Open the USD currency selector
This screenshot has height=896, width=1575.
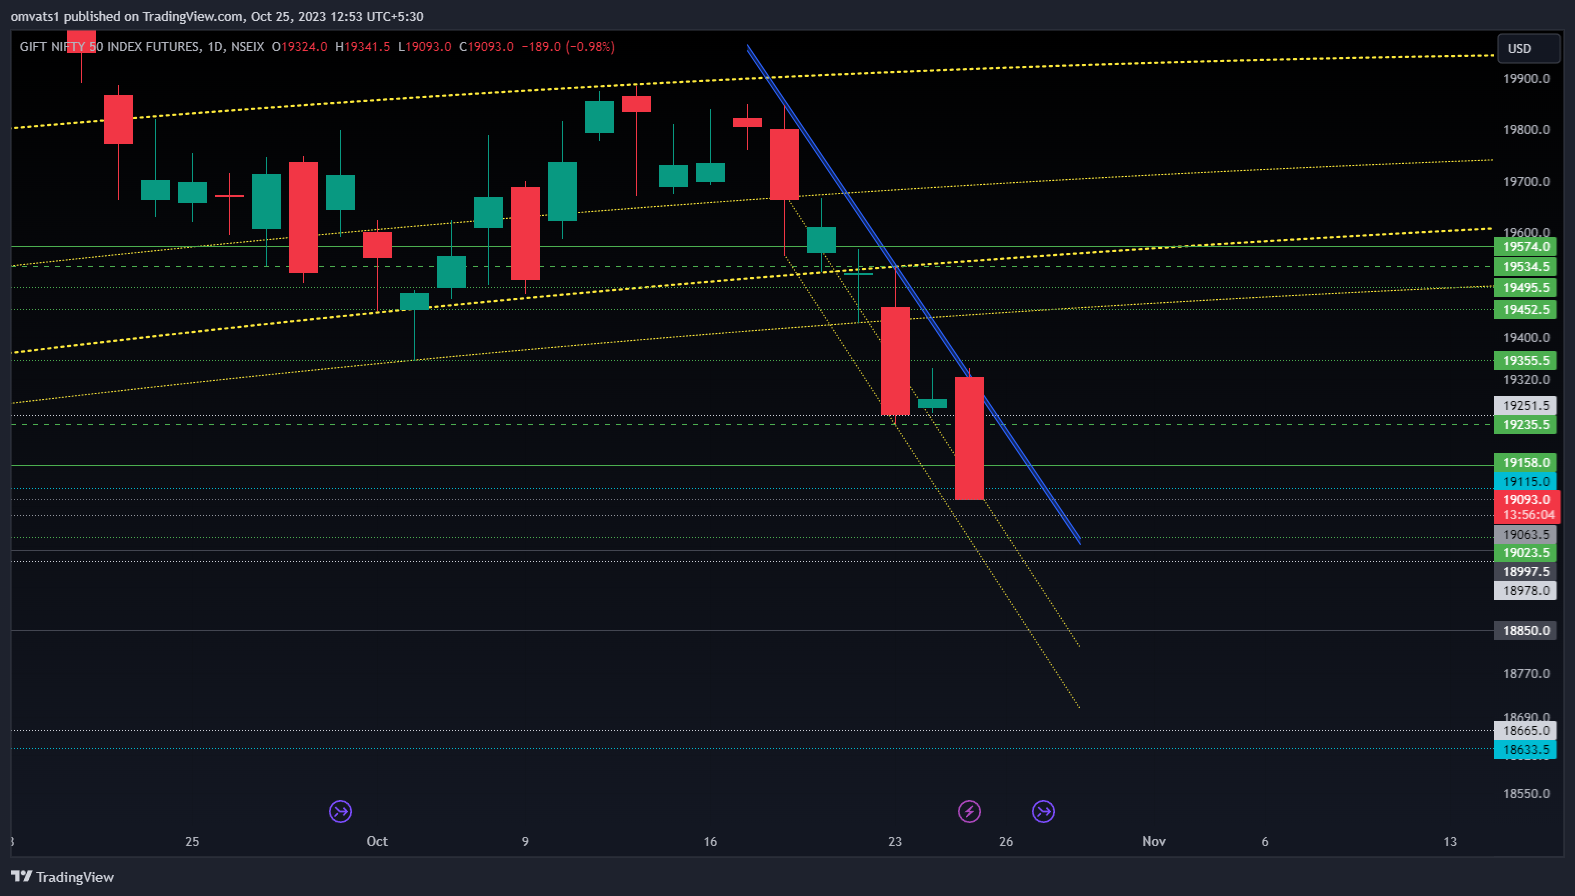(x=1528, y=48)
